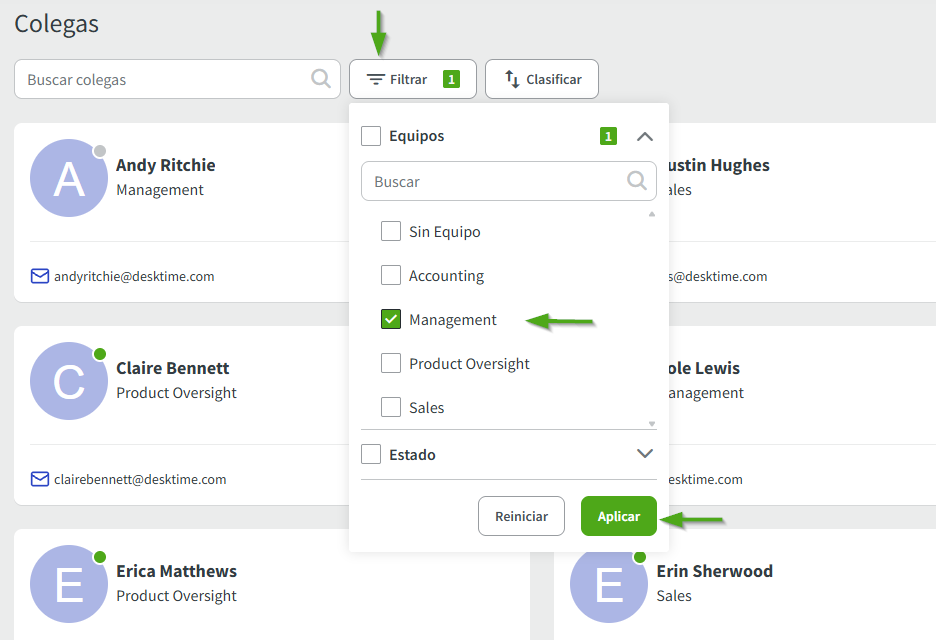Tick the Sin Equipo checkbox
Screen dimensions: 936x640
[x=391, y=232]
